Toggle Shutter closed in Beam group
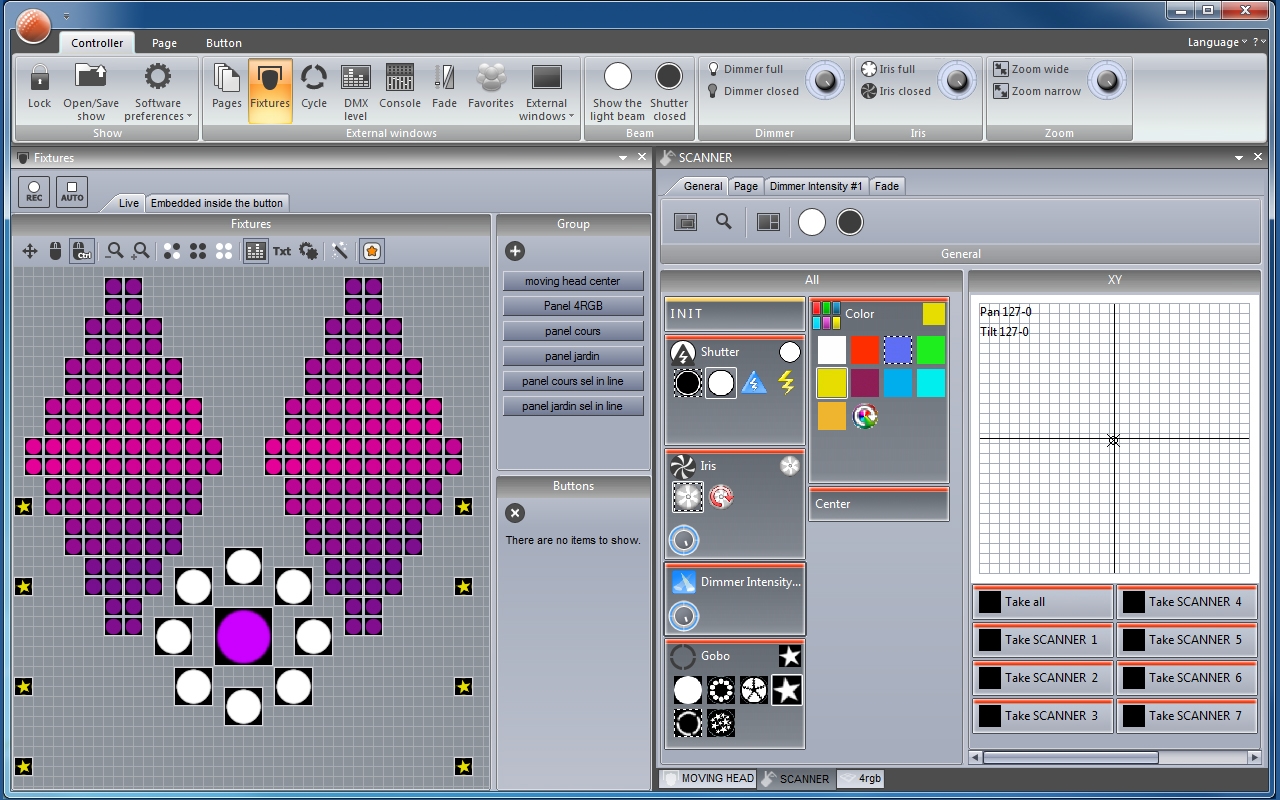This screenshot has height=800, width=1280. point(669,91)
